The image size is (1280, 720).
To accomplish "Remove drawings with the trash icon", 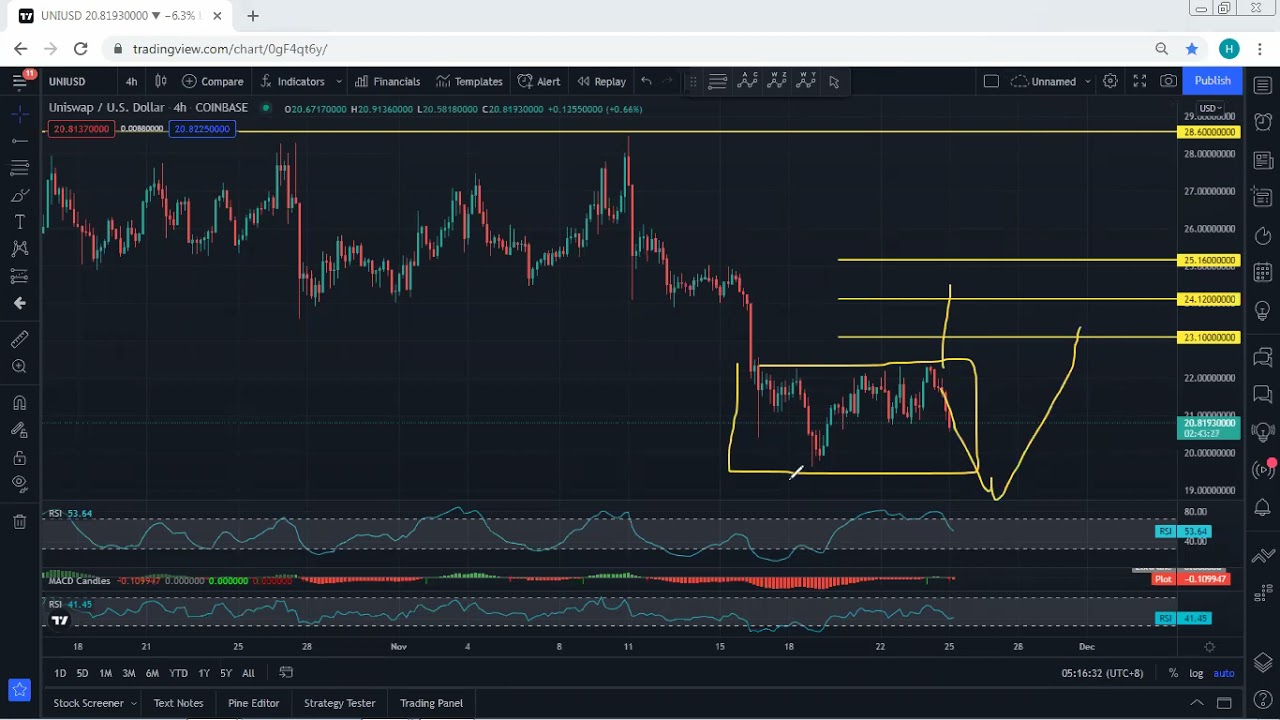I will pos(19,521).
